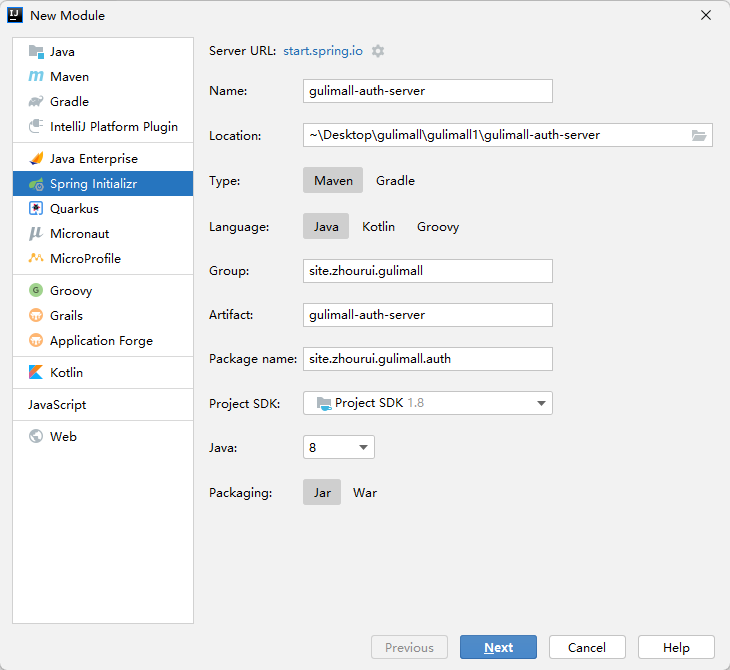Click the IntelliJ IDEA logo in title bar
This screenshot has width=730, height=670.
click(x=15, y=15)
